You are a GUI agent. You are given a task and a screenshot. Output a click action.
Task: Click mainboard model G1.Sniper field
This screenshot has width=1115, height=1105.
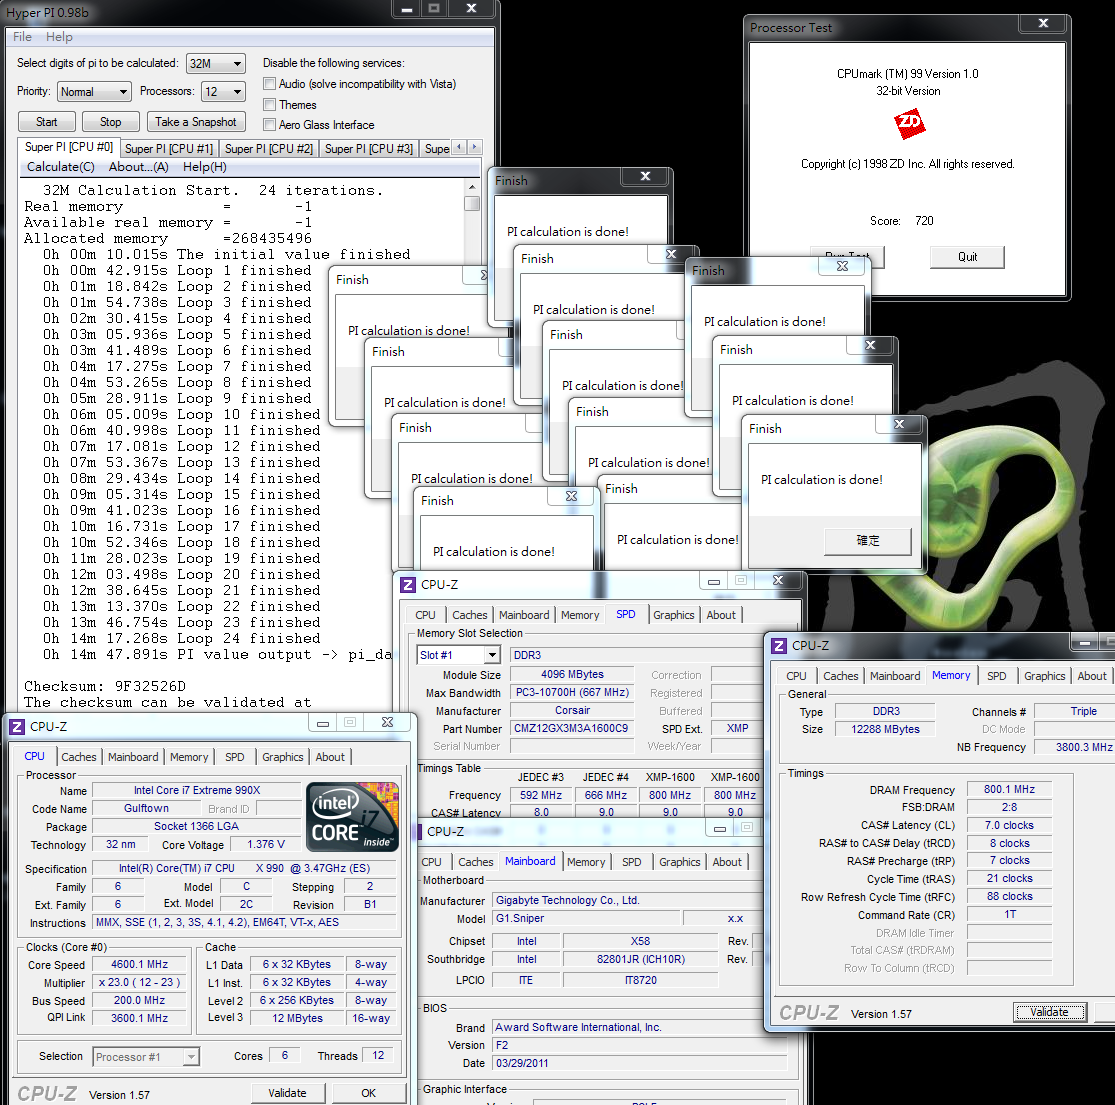coord(586,918)
